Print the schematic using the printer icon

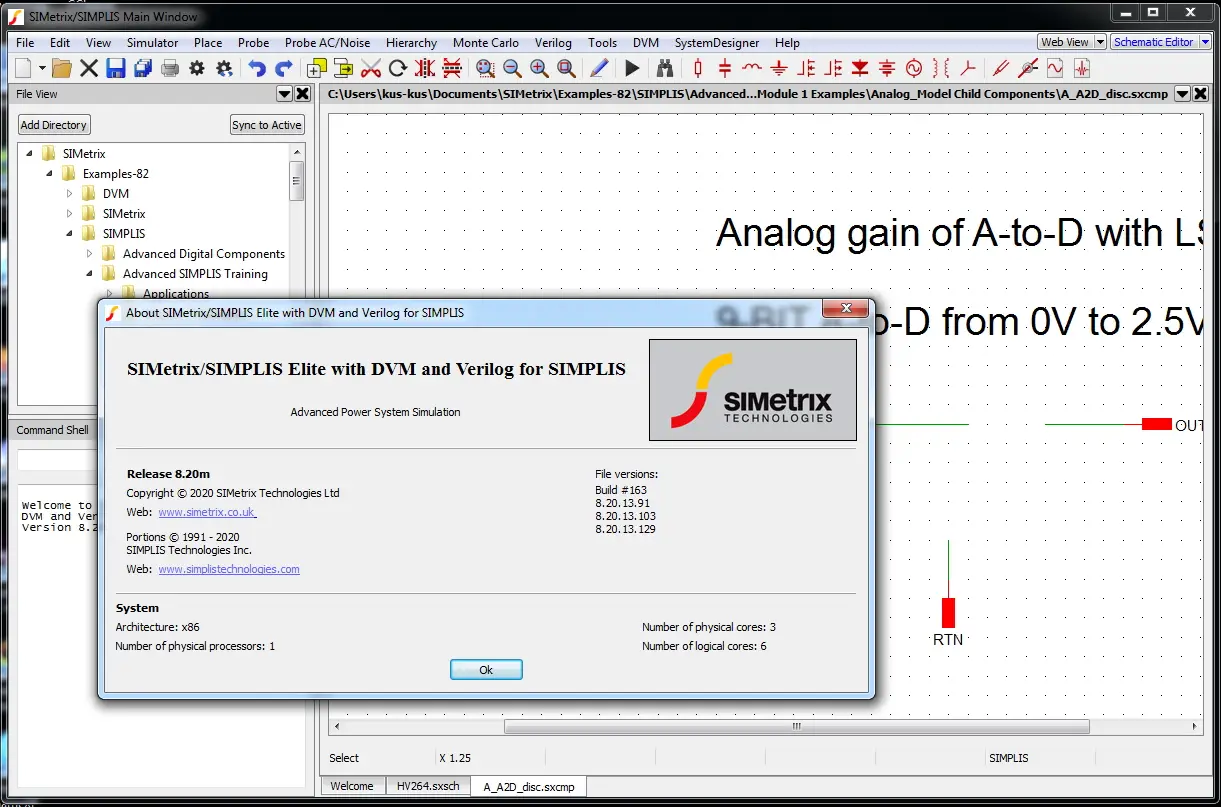pyautogui.click(x=170, y=68)
